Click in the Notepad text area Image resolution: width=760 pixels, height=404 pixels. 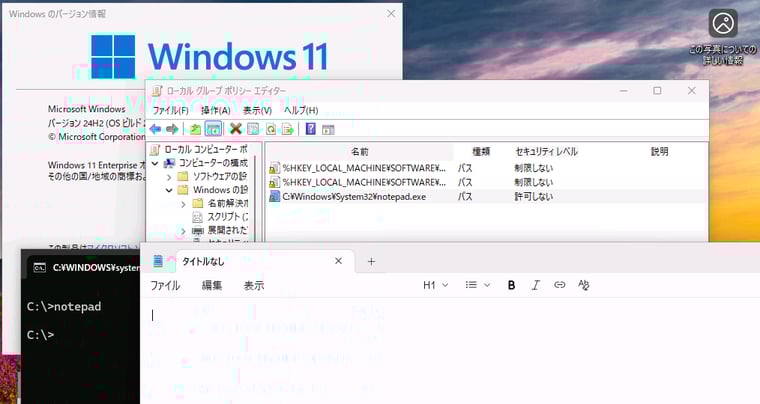click(450, 351)
